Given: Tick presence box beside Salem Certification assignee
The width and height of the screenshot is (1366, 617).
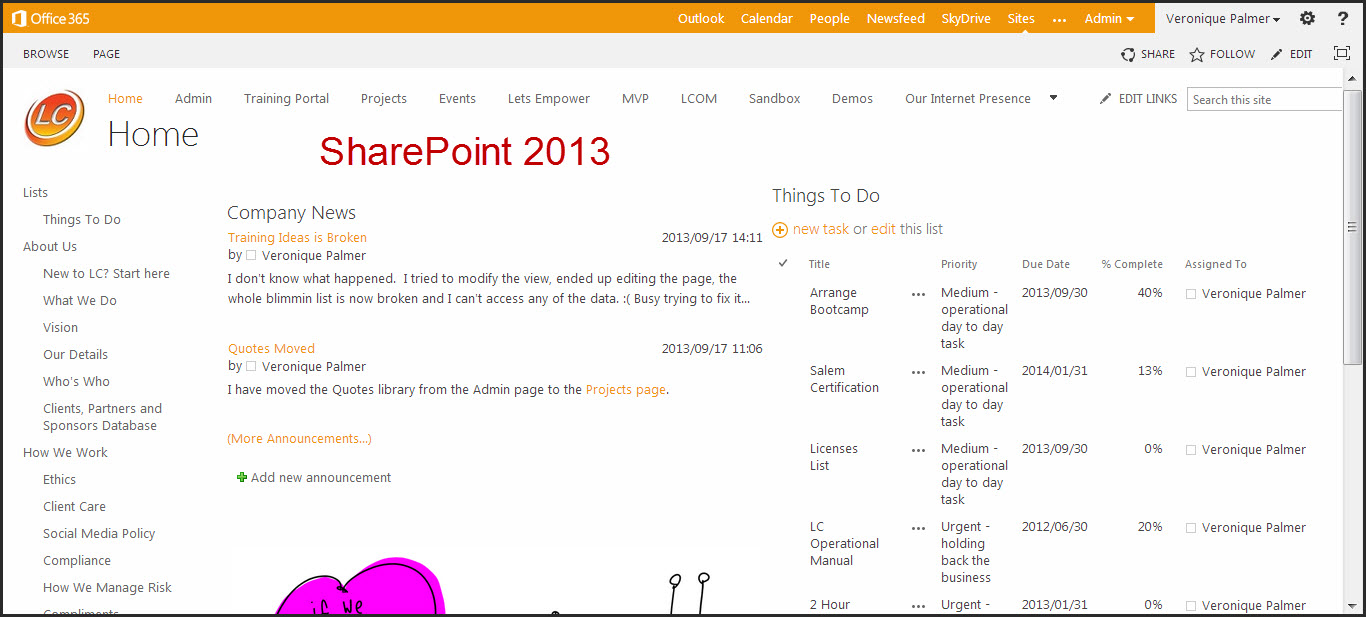Looking at the screenshot, I should [1190, 372].
